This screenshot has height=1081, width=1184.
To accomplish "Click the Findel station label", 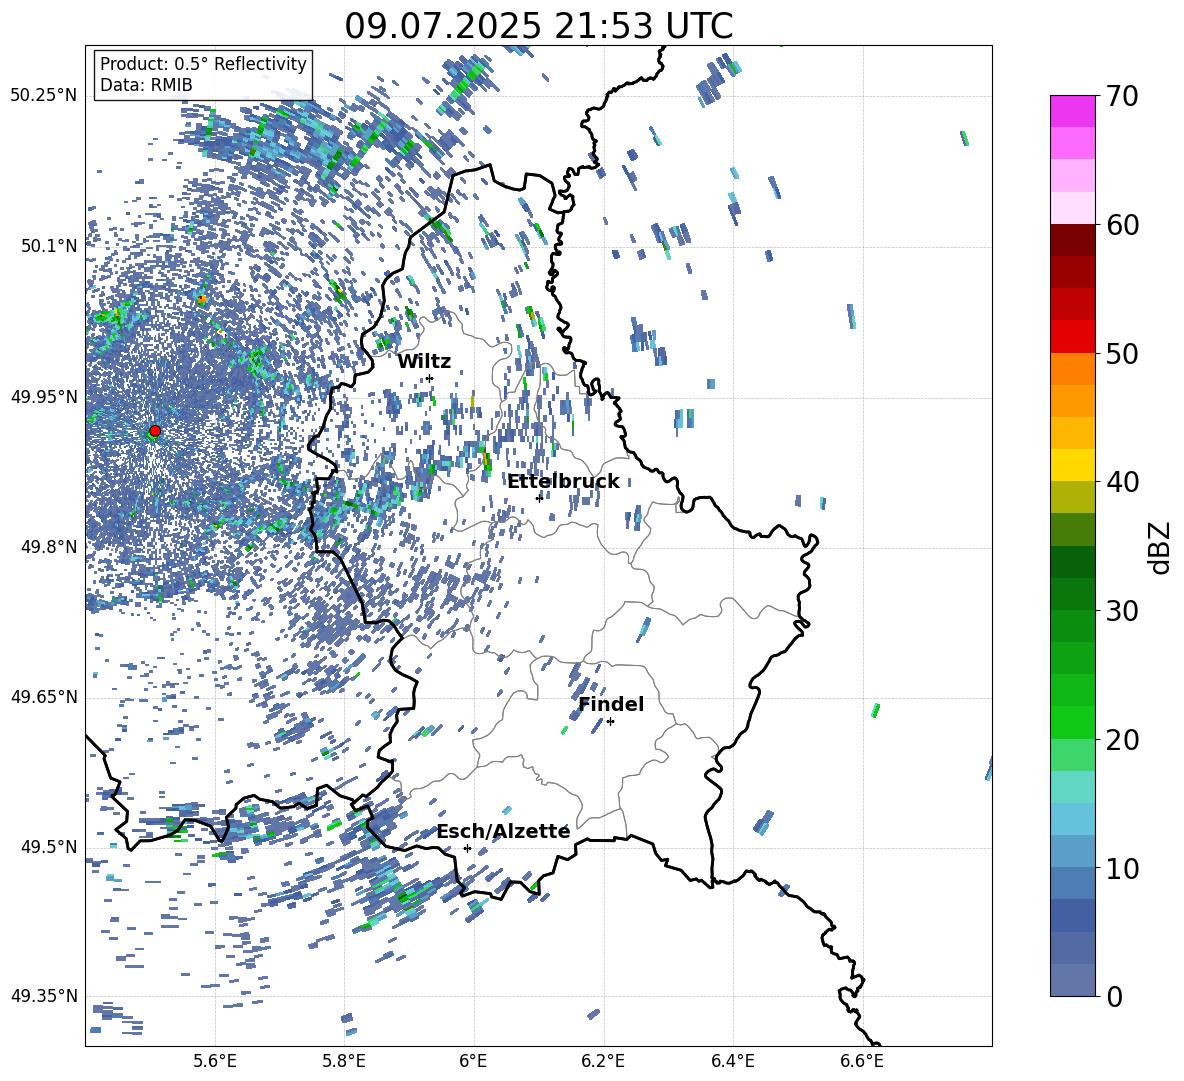I will [x=611, y=704].
